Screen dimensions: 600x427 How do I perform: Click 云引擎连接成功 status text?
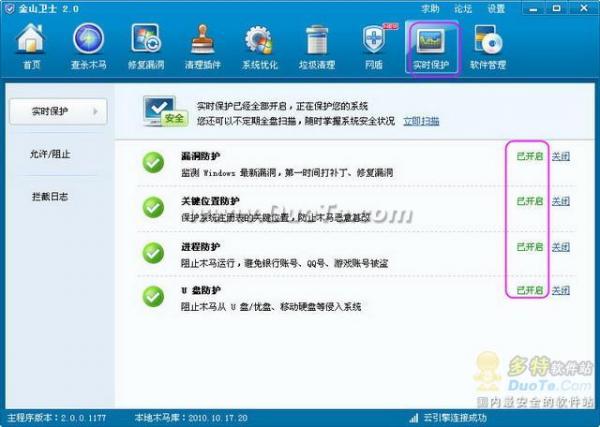coord(455,418)
